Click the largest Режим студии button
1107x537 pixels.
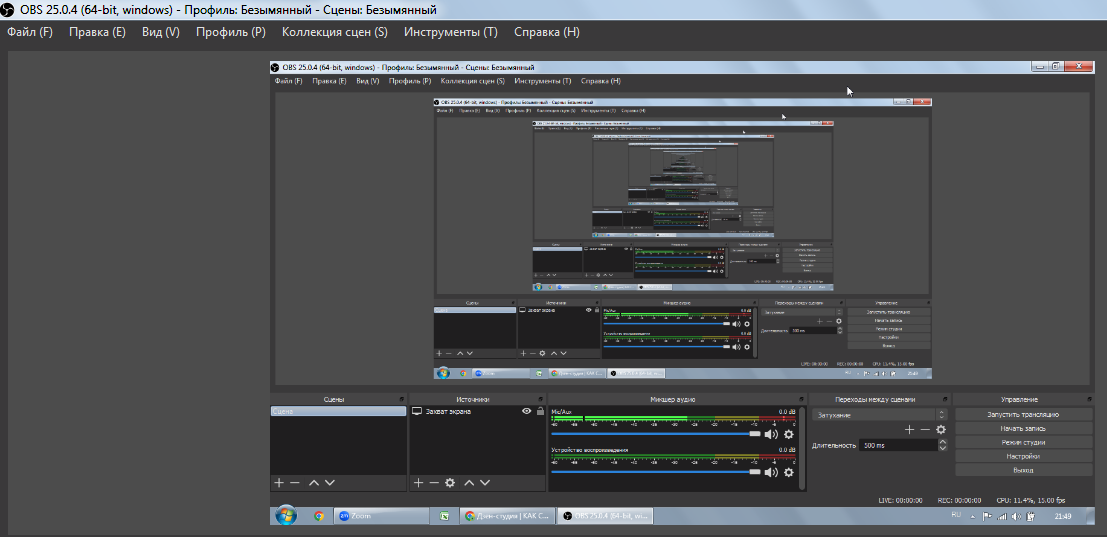tap(1023, 442)
